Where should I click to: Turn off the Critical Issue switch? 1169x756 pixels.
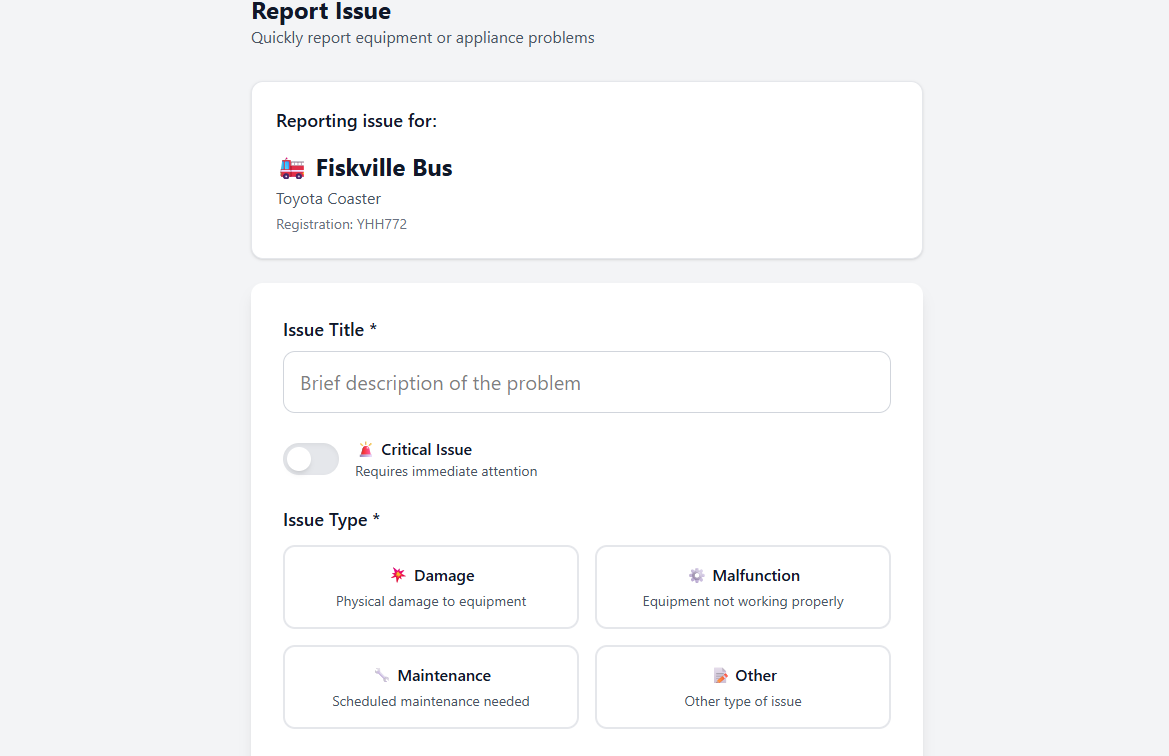(310, 459)
